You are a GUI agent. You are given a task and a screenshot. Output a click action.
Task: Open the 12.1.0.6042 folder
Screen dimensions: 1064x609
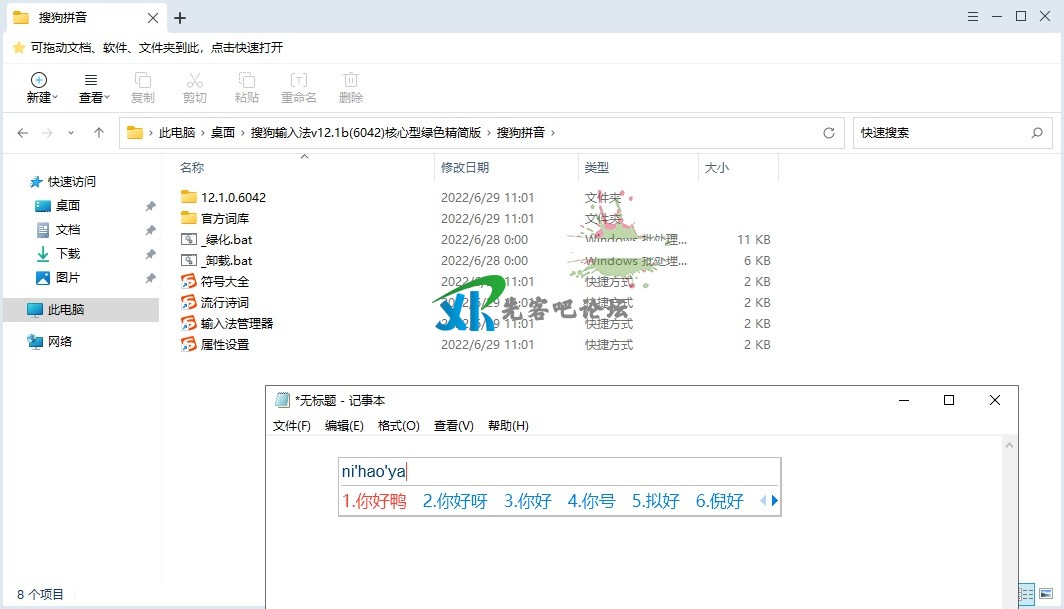pos(232,198)
